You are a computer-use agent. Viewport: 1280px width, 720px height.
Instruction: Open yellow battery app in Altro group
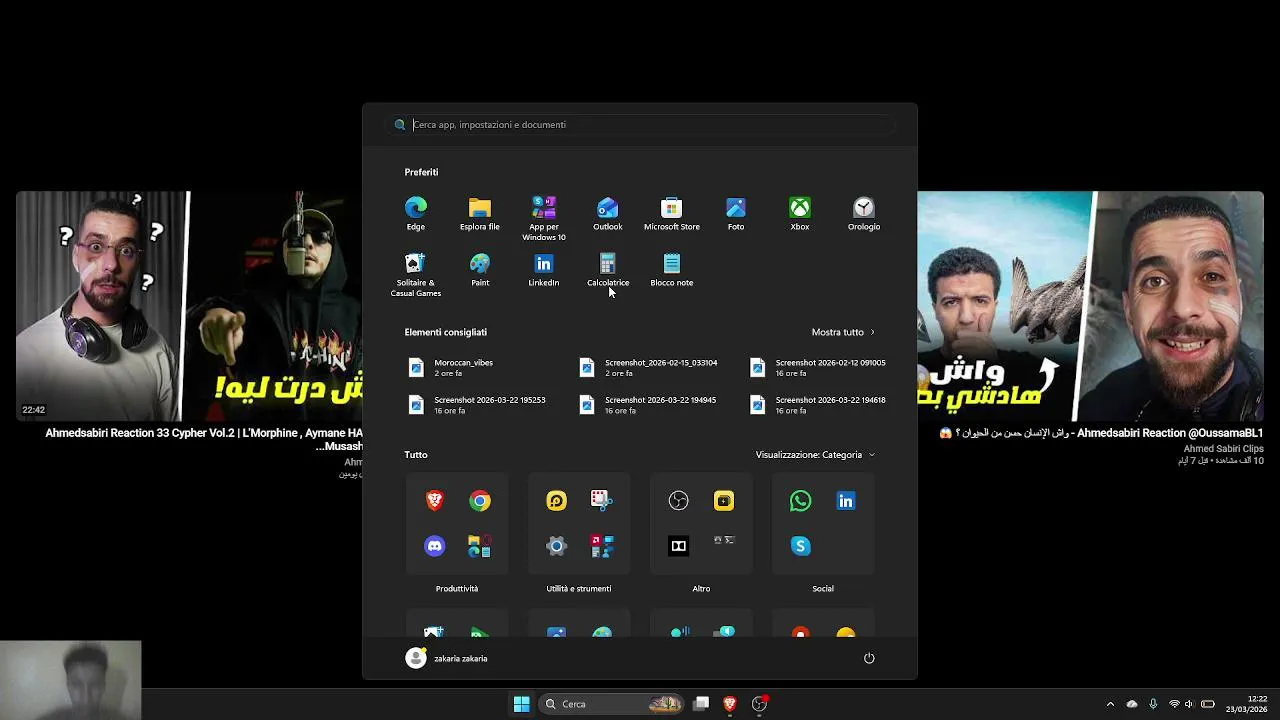(x=724, y=501)
